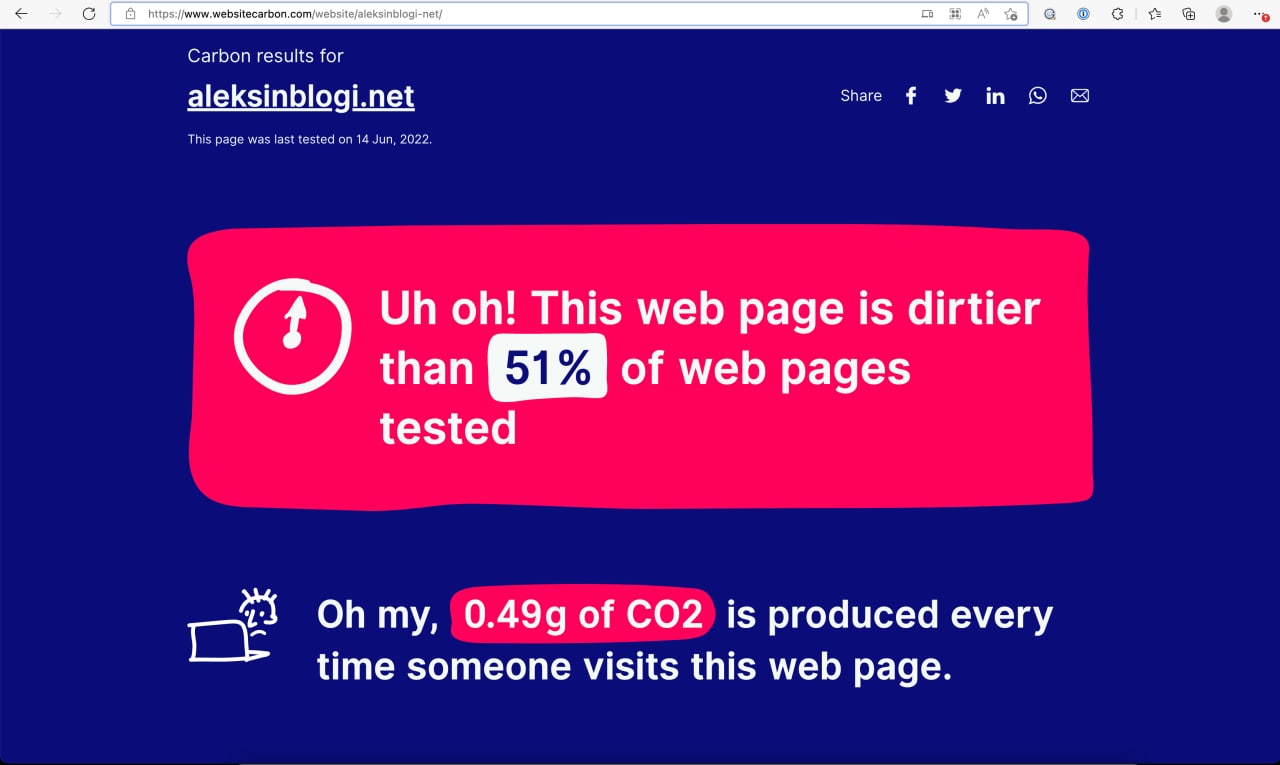Screen dimensions: 1280x765
Task: Share results on Twitter
Action: (953, 96)
